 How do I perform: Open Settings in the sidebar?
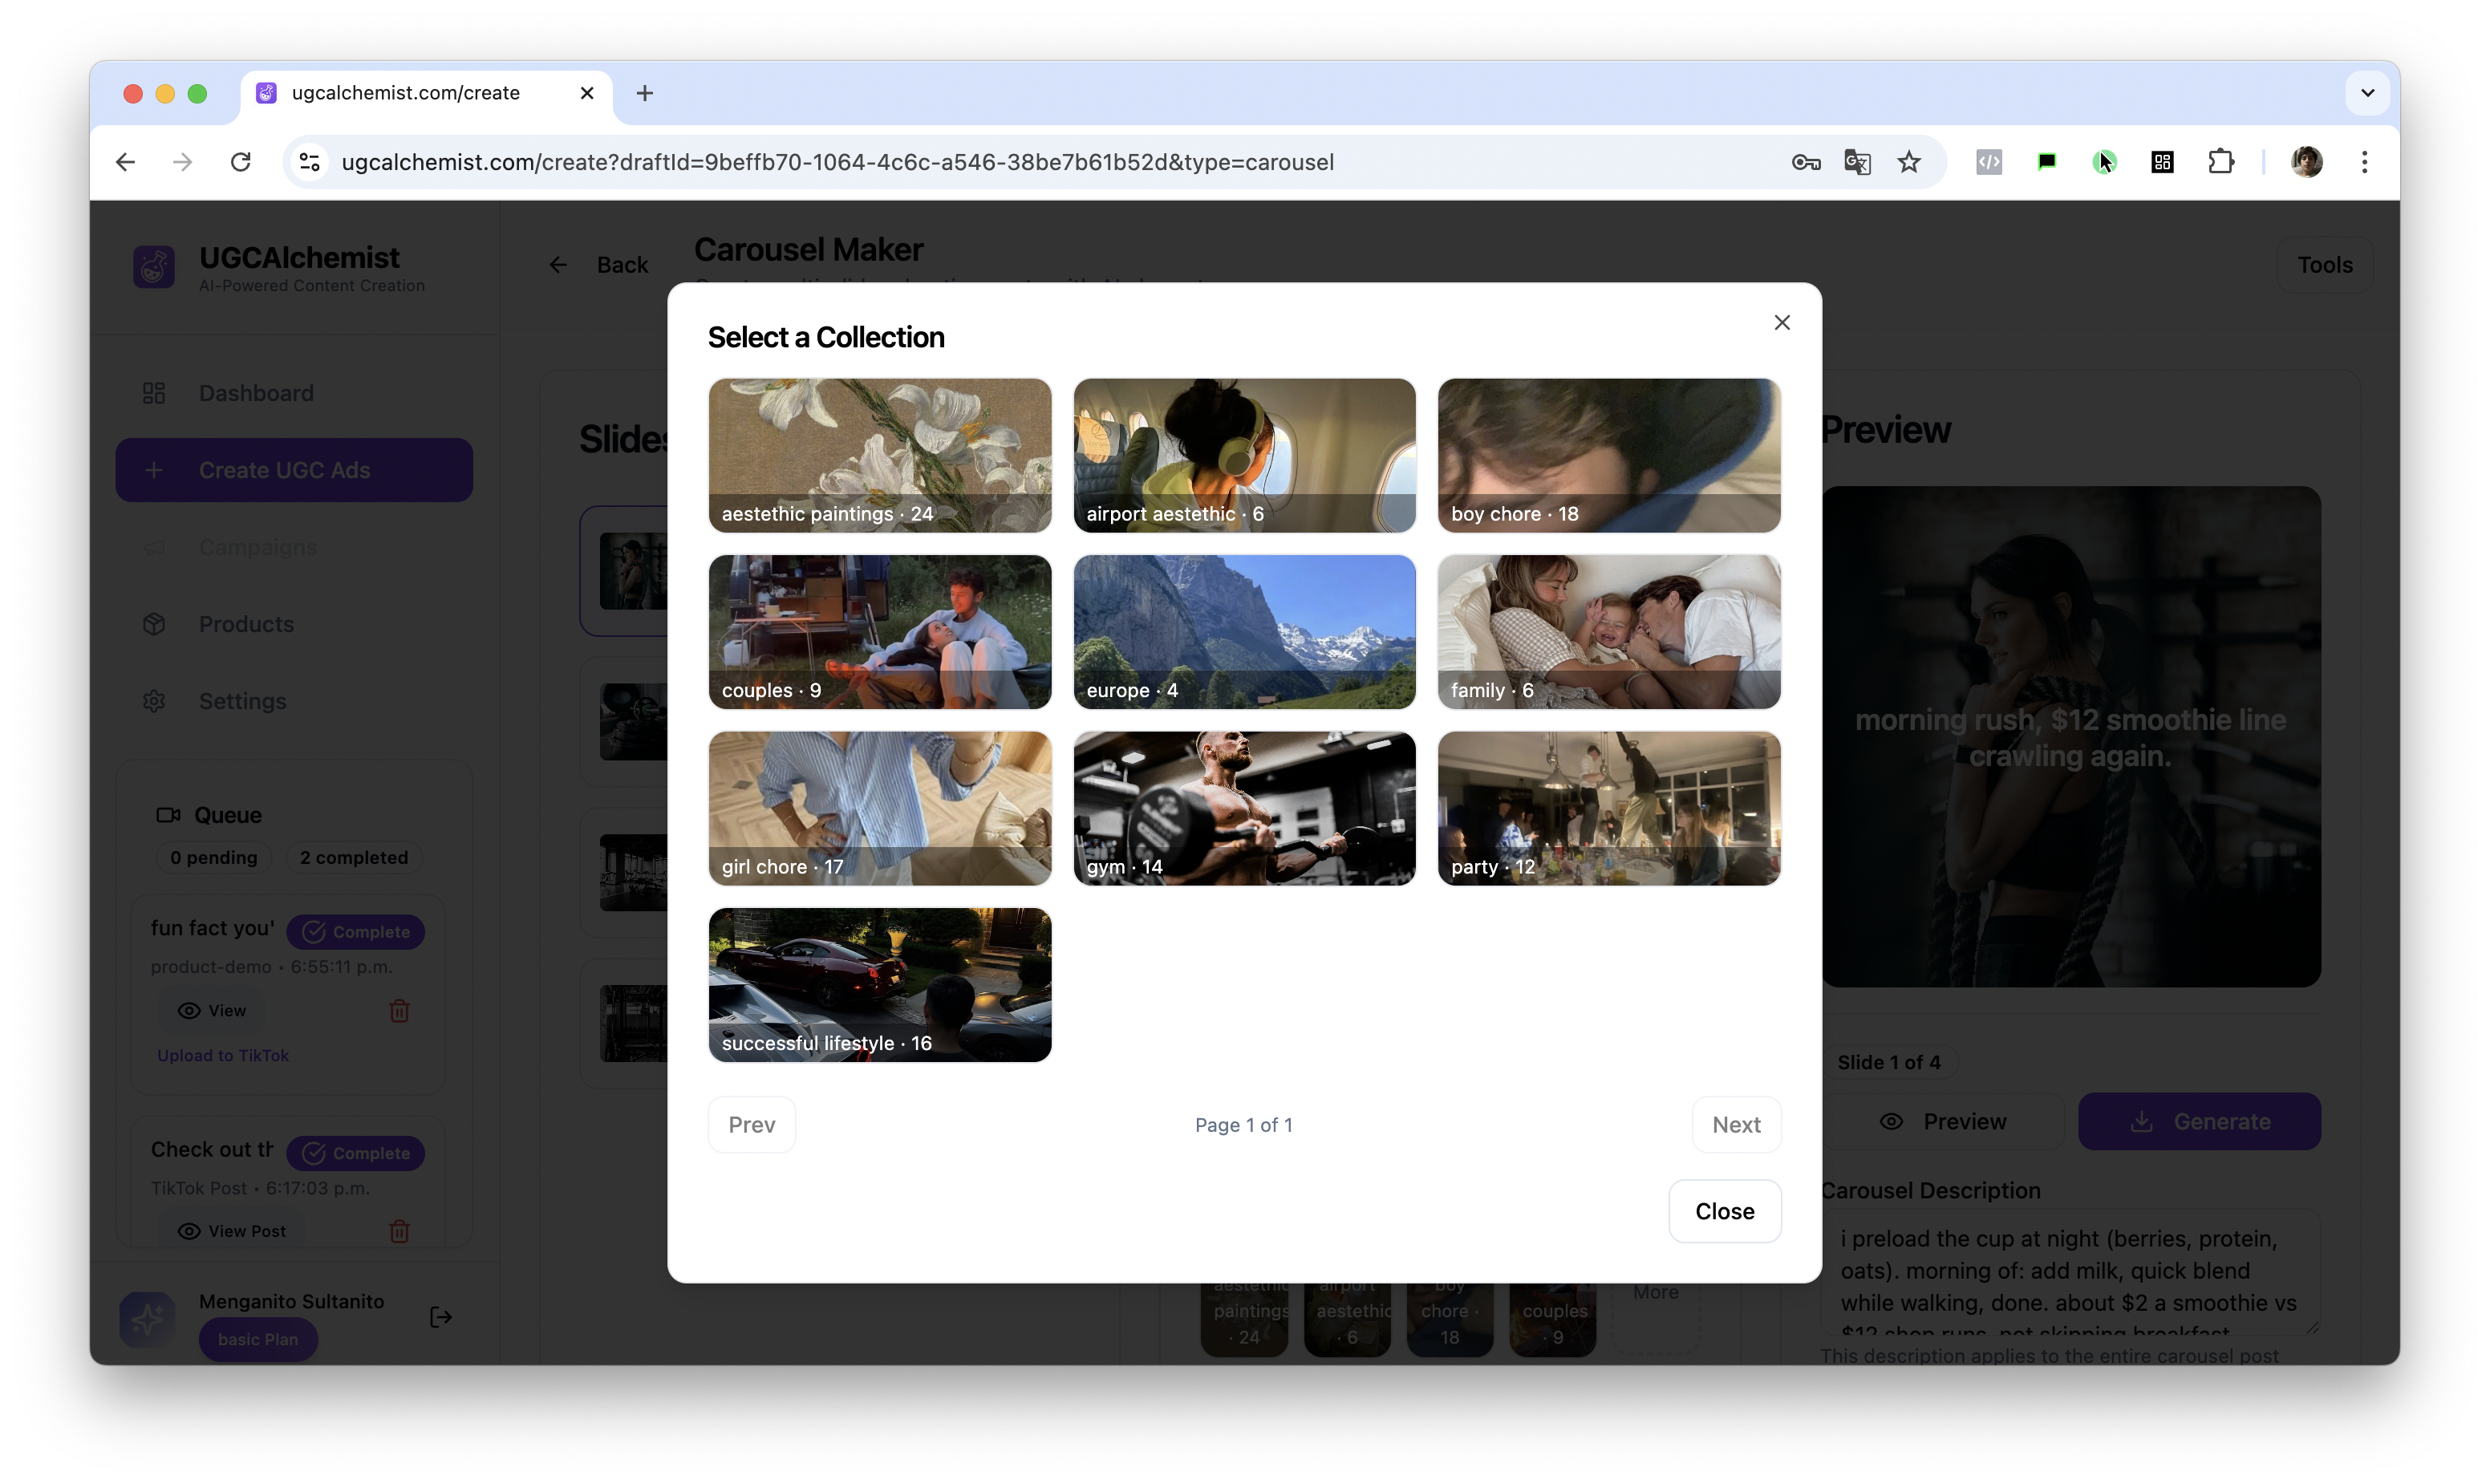coord(294,701)
